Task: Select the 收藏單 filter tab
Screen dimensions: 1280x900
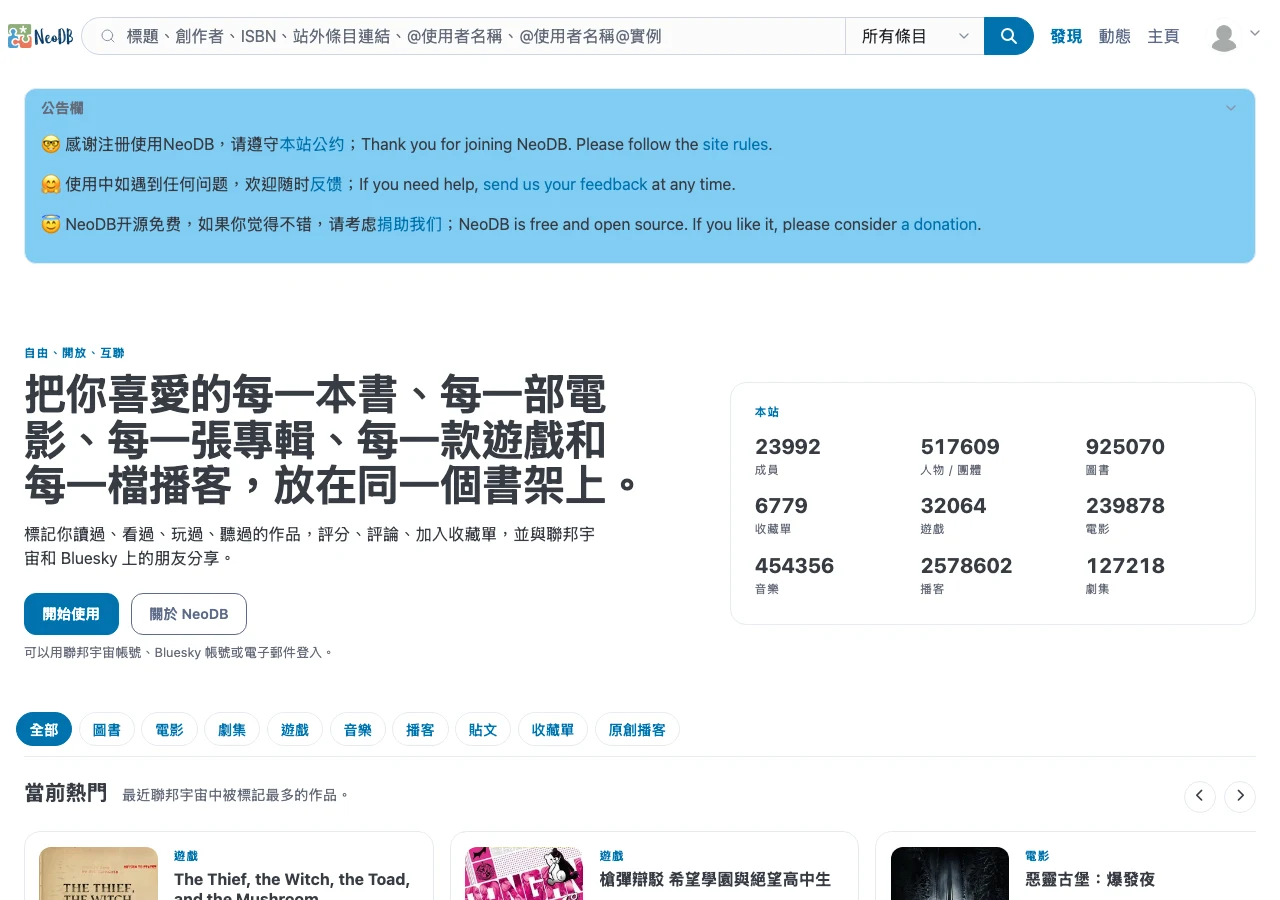Action: [x=553, y=730]
